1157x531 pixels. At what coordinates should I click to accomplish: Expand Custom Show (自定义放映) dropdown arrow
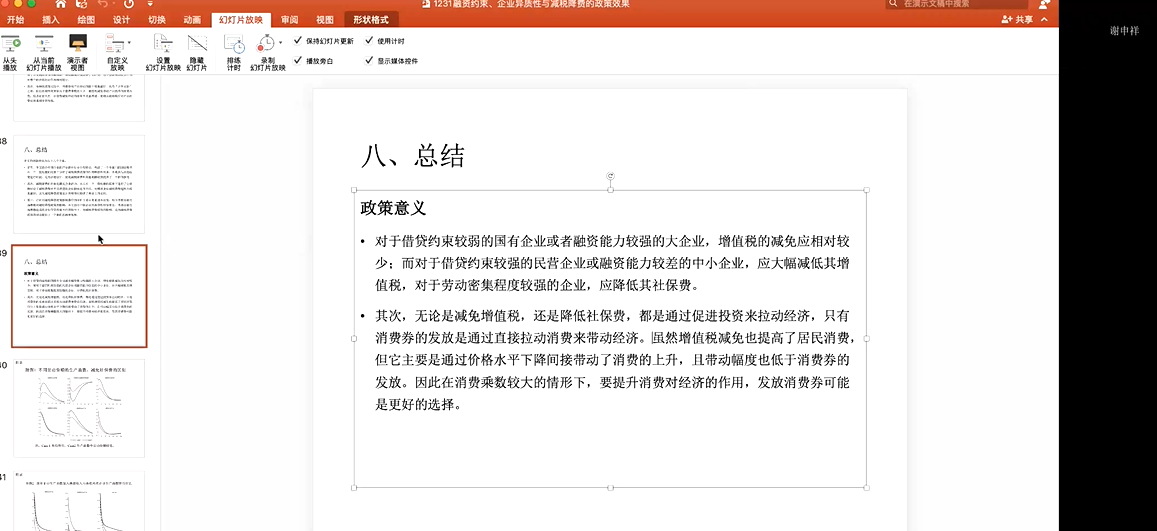(x=129, y=43)
